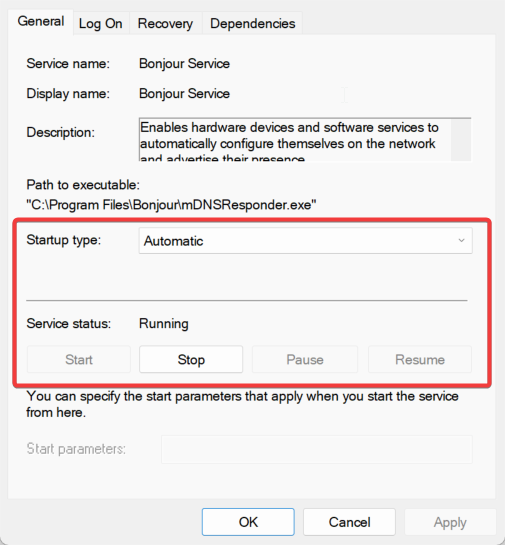Click the mDNSResponder.exe executable path text
Screen dimensions: 505x545
(171, 205)
